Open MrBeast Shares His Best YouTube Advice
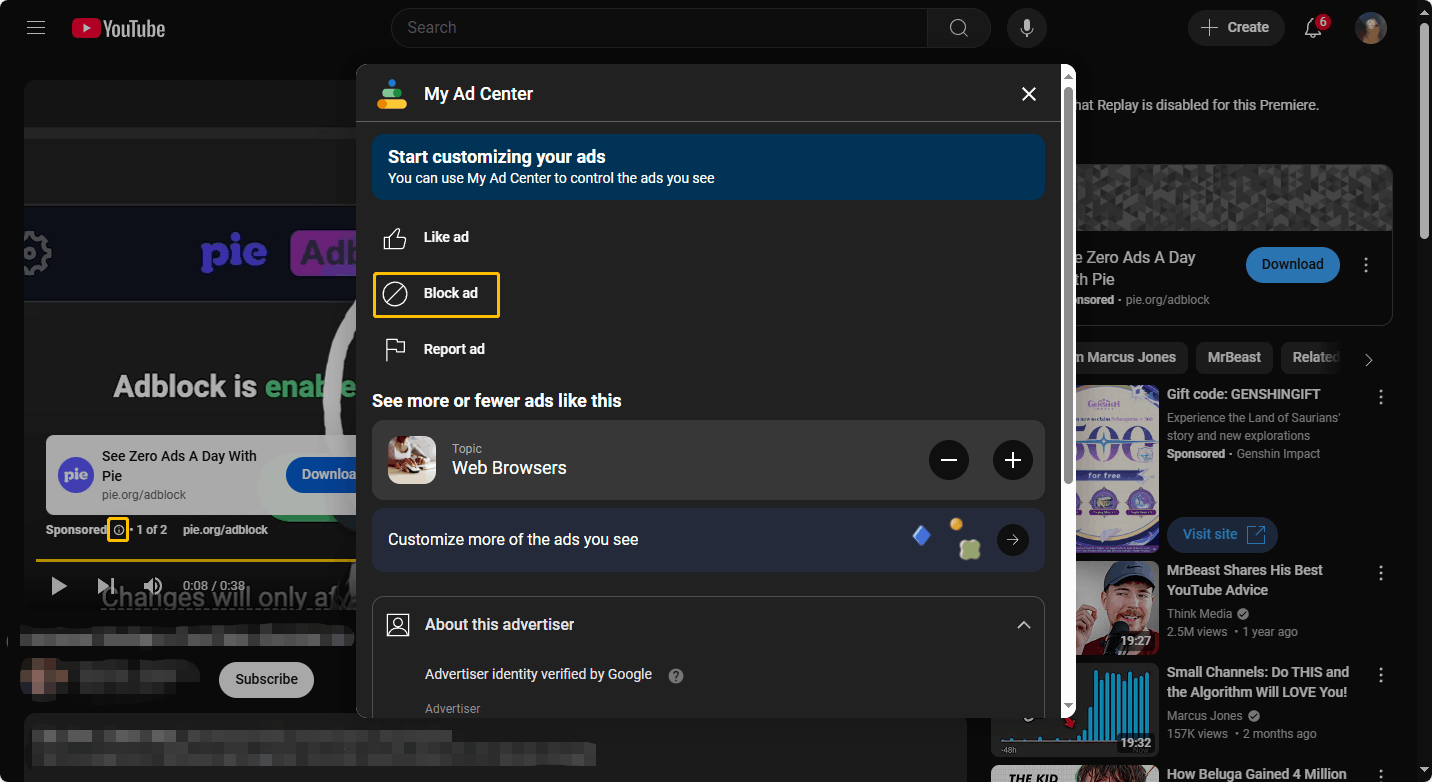 pos(1244,580)
